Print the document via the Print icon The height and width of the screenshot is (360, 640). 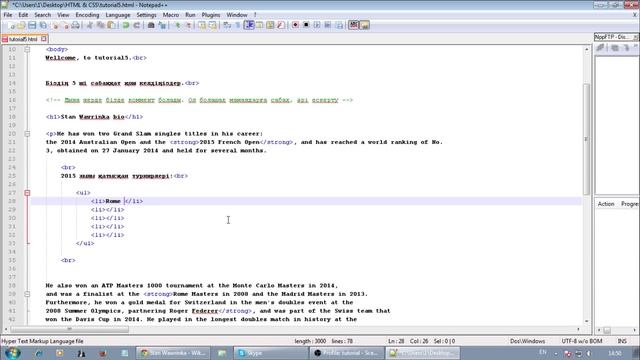pyautogui.click(x=76, y=25)
